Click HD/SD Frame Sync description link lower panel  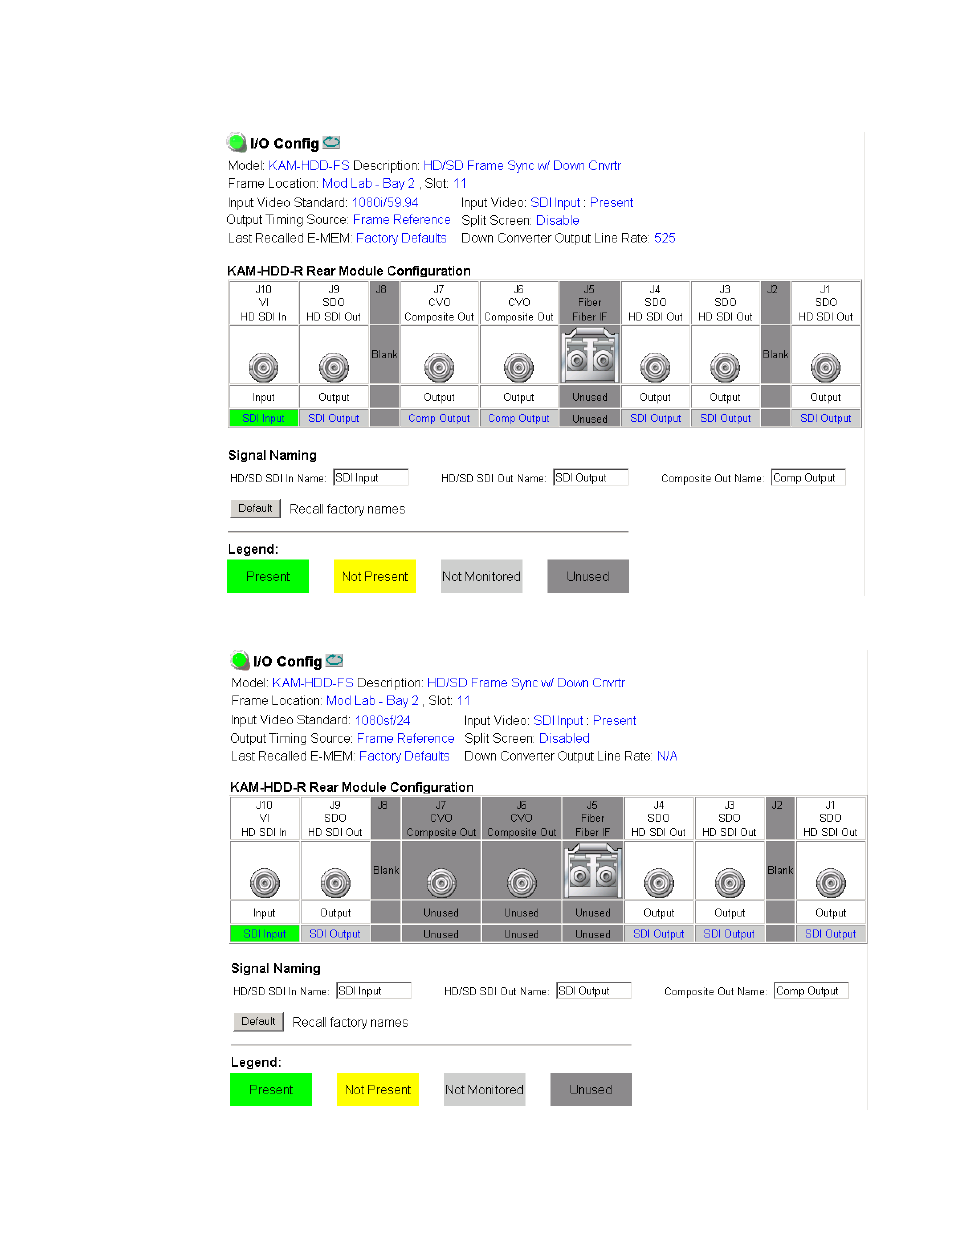[x=526, y=683]
